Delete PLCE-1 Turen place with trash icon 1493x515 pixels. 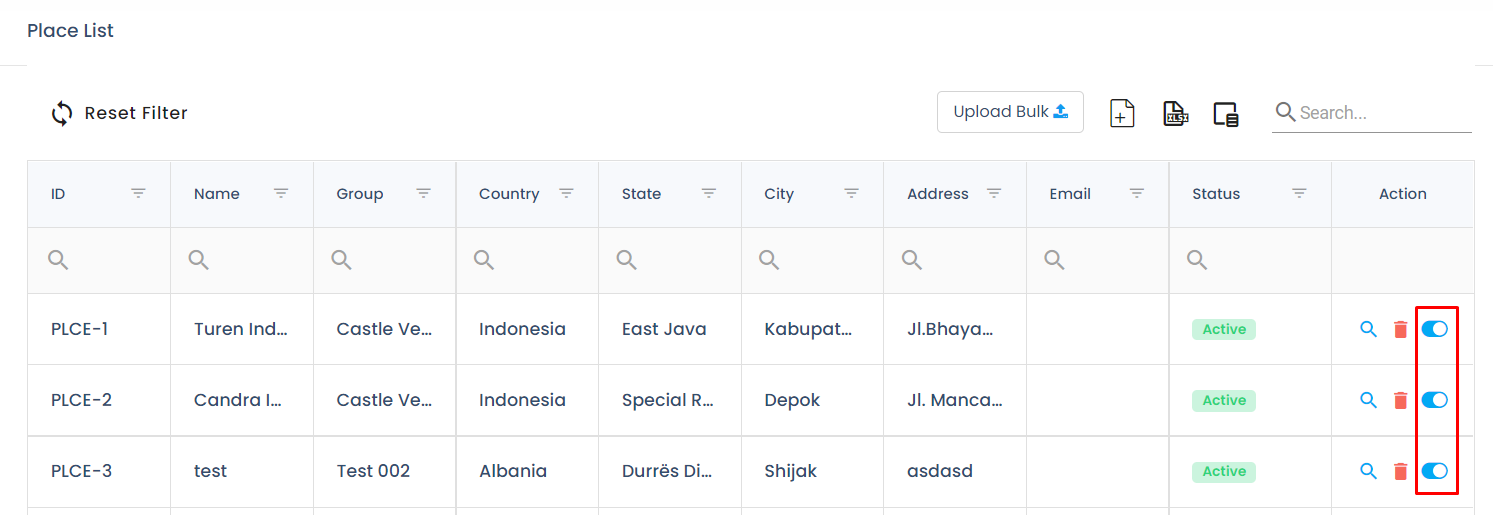point(1400,329)
